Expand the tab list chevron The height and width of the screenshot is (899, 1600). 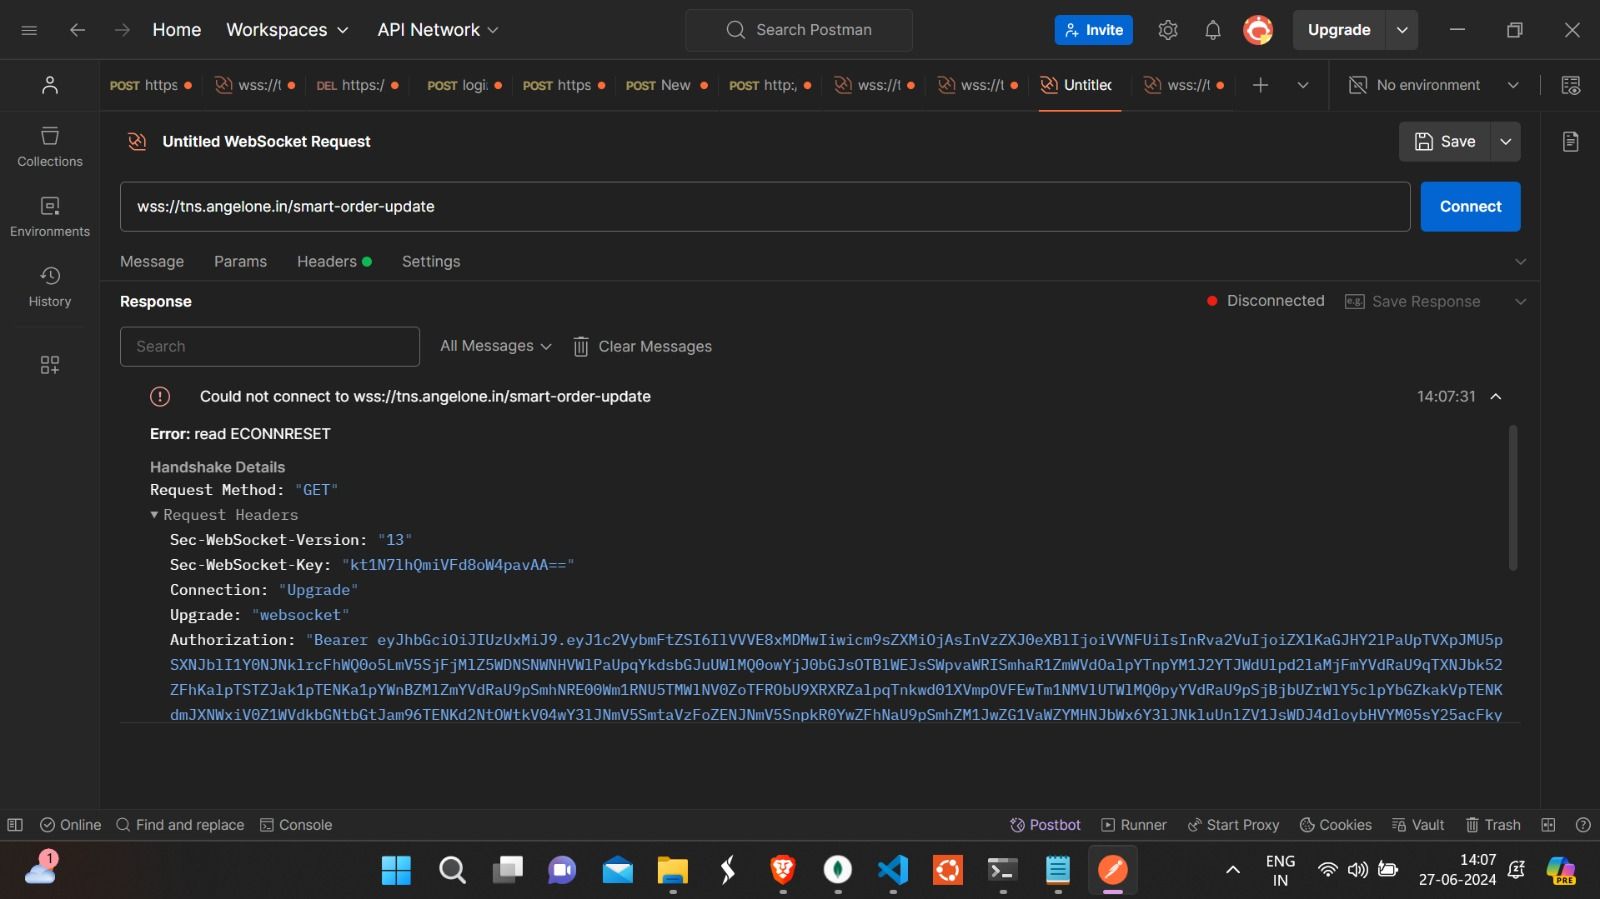pos(1303,85)
